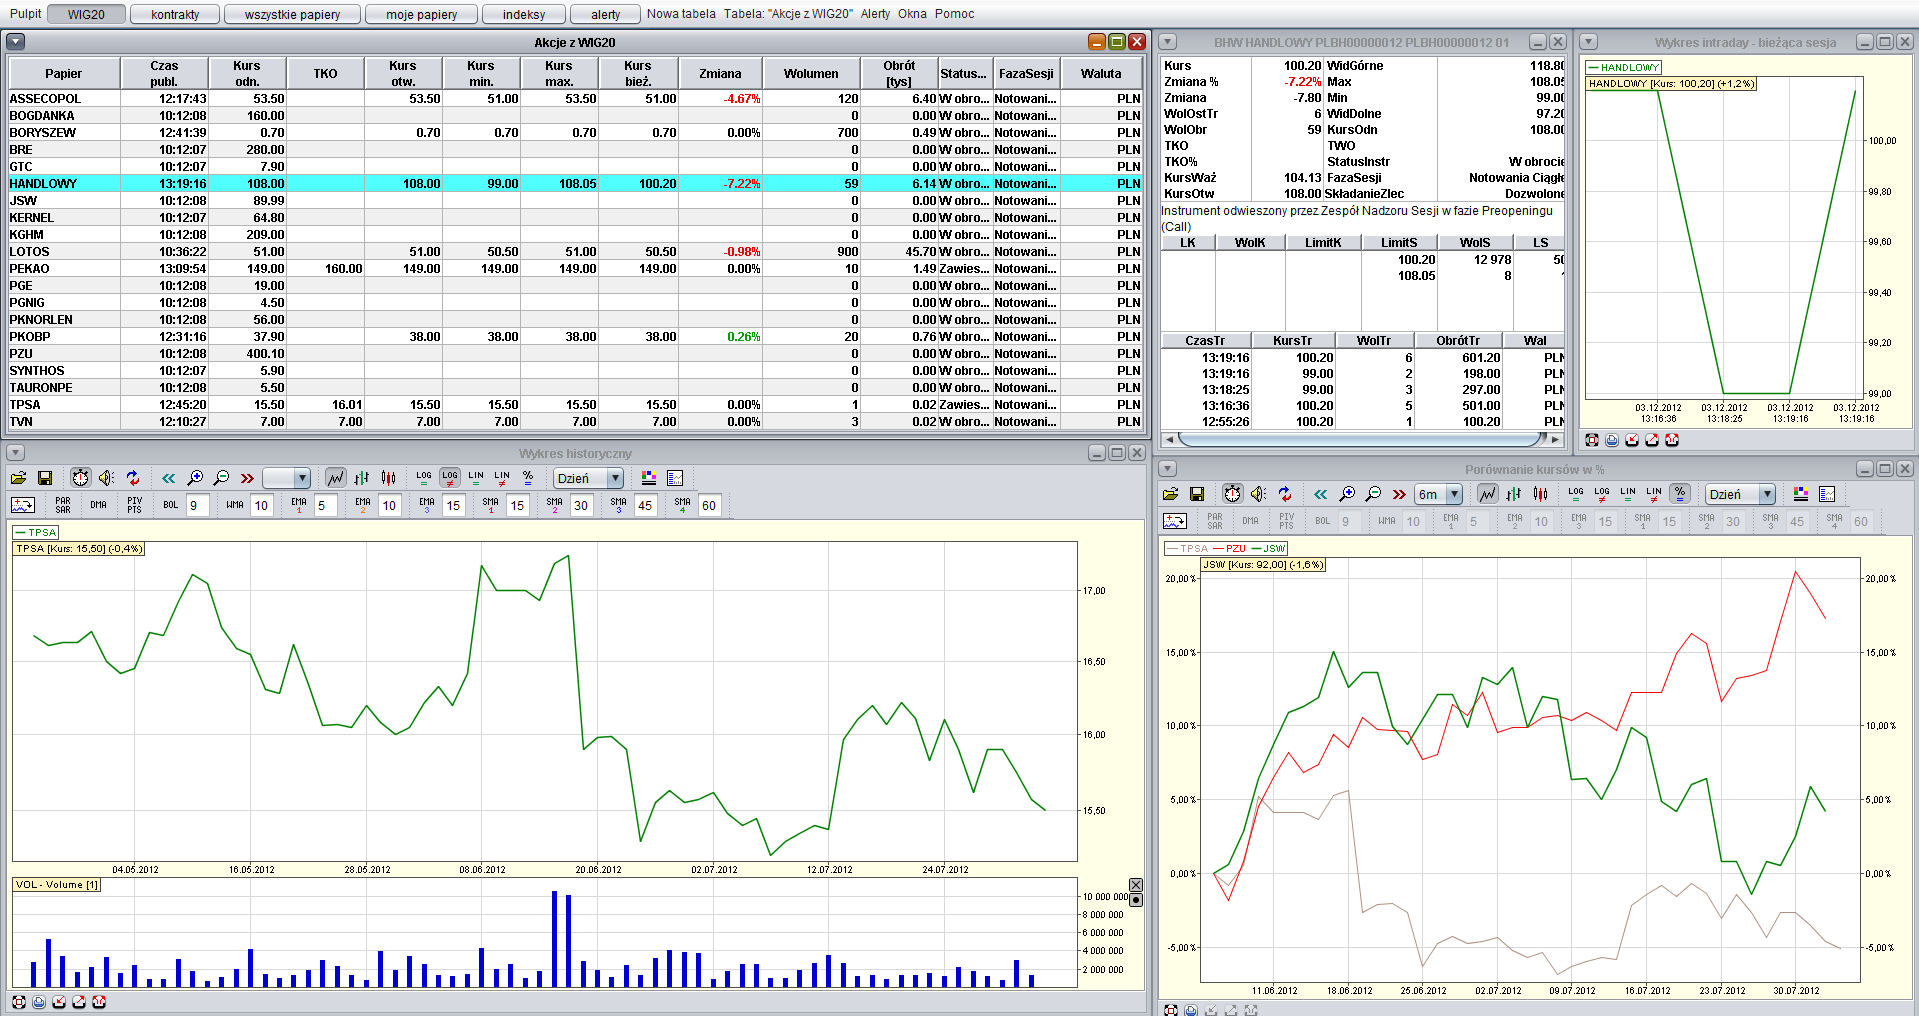This screenshot has width=1919, height=1016.
Task: Toggle red LIN scale in Wykres historyczny
Action: [x=502, y=479]
